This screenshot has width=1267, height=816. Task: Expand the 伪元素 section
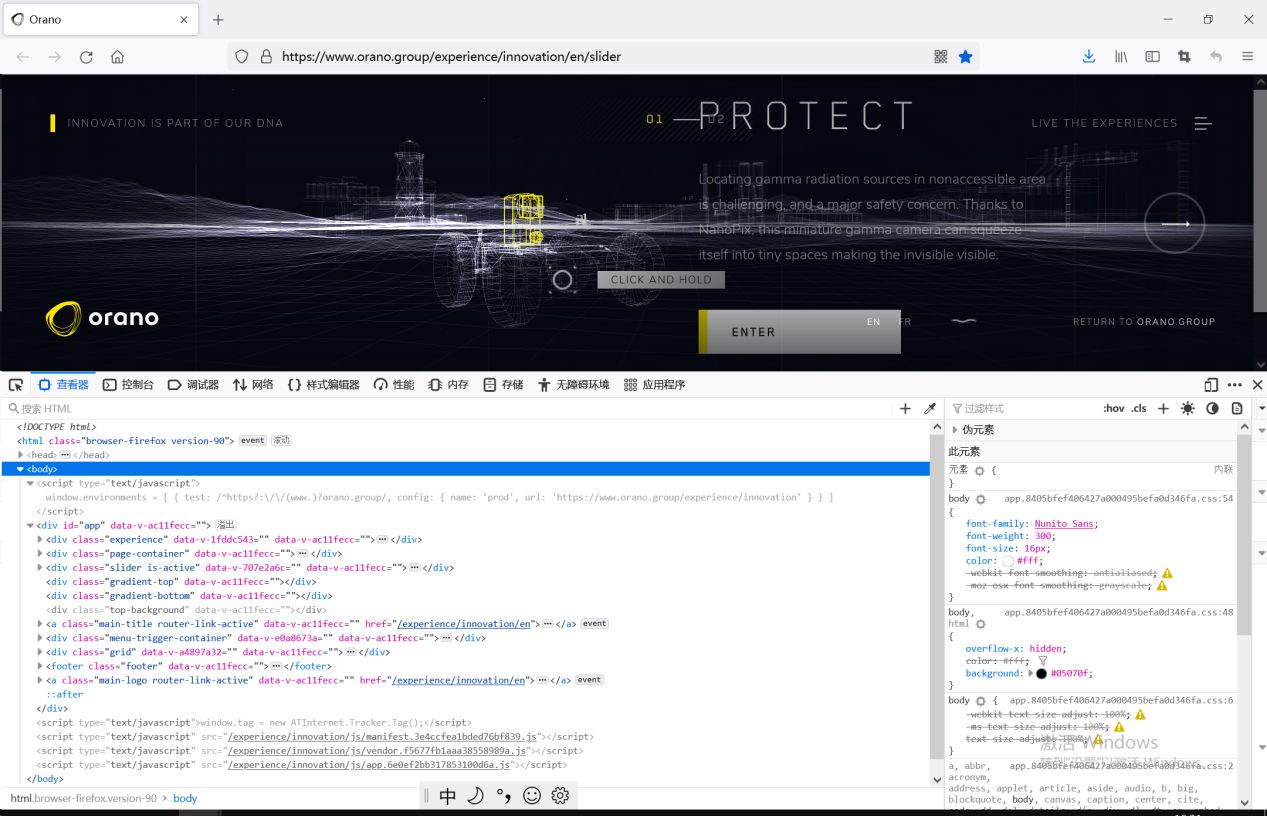[955, 430]
